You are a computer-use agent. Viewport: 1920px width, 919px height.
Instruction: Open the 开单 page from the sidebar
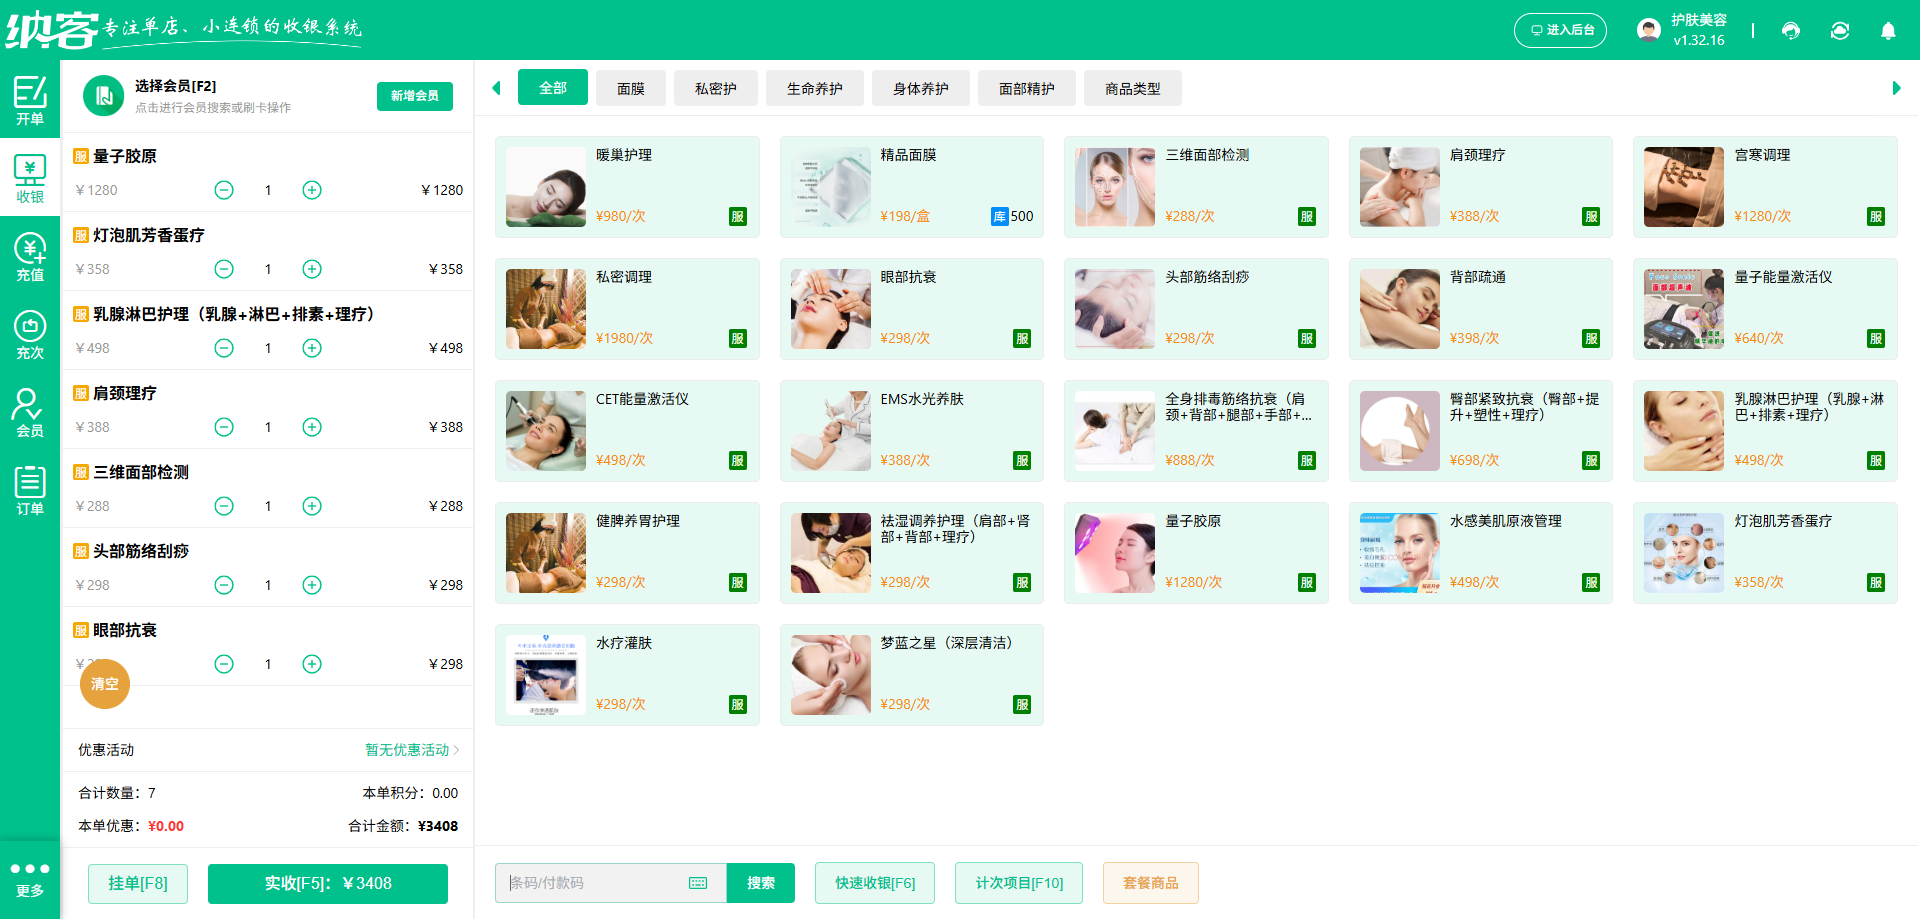tap(30, 101)
